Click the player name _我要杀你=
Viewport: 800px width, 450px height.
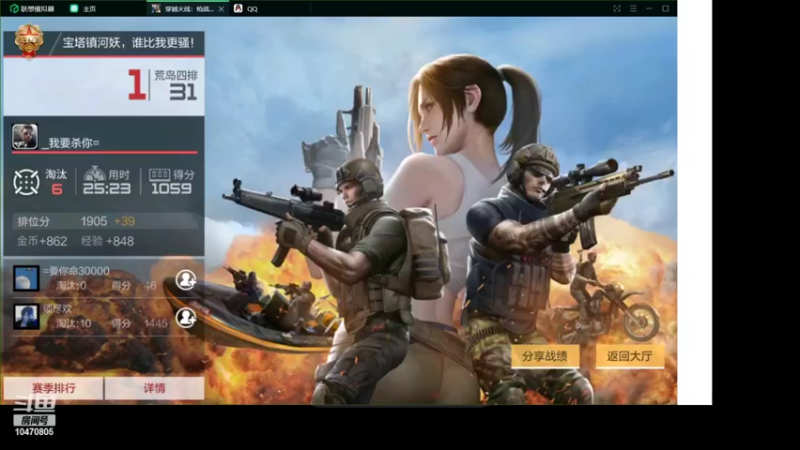click(71, 143)
